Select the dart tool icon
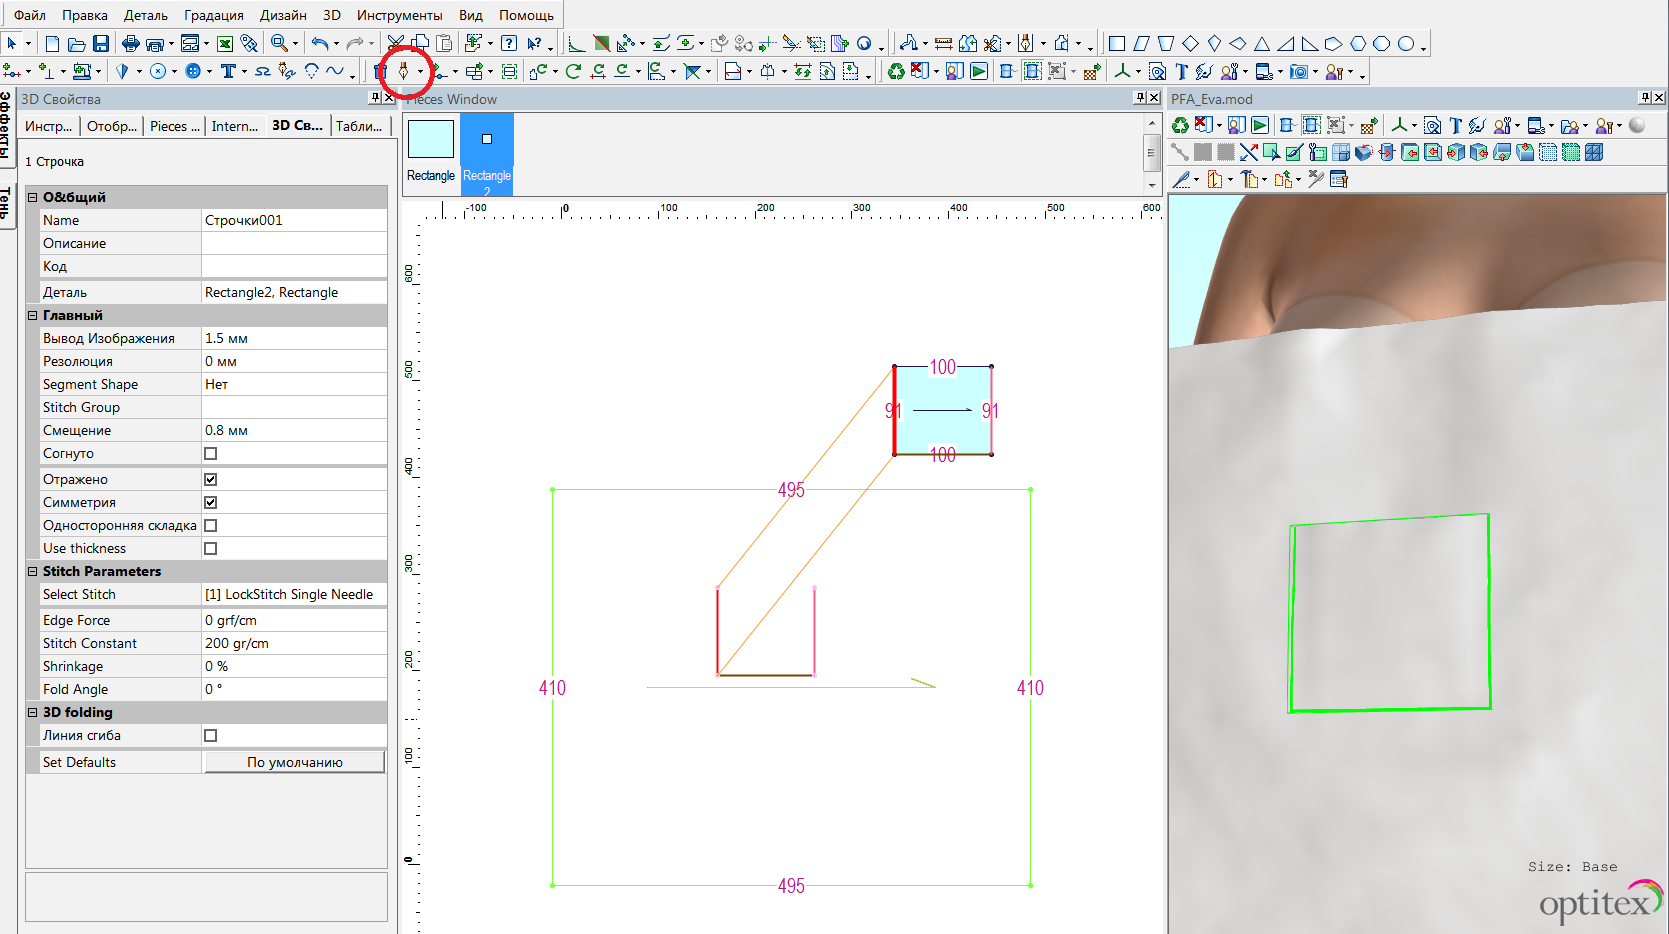 click(122, 71)
